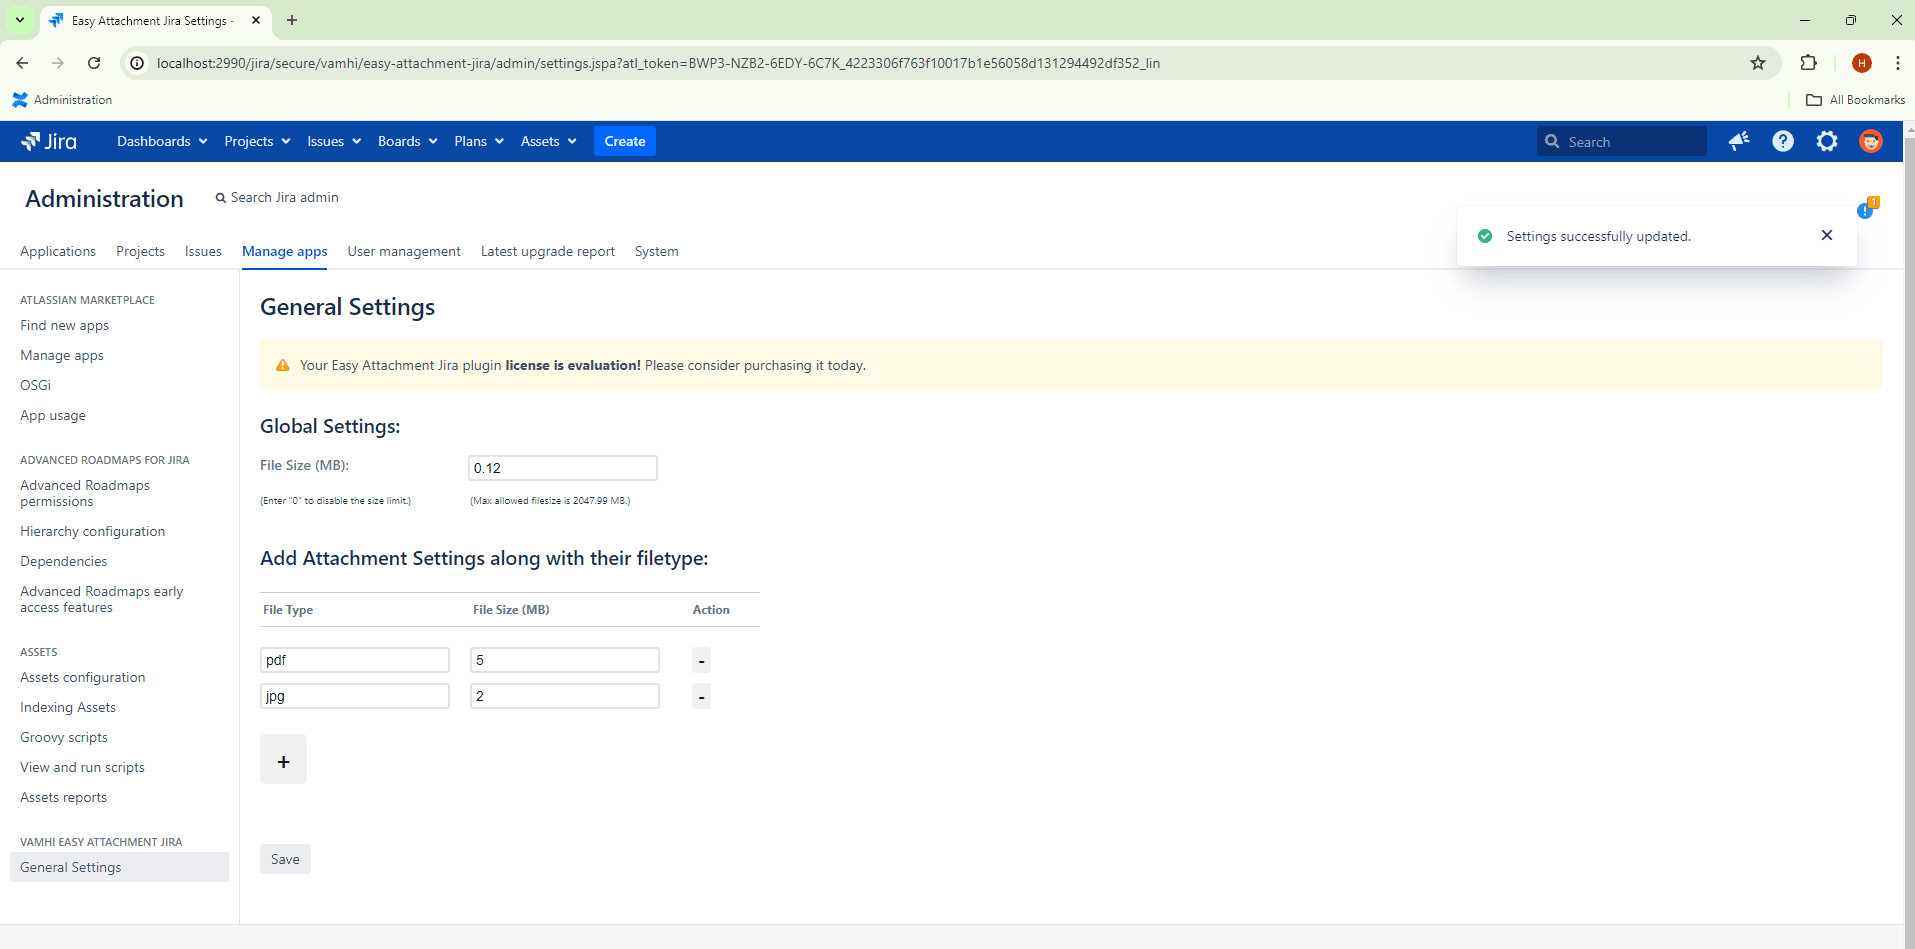Add a new file type row with plus button
The width and height of the screenshot is (1915, 949).
[283, 761]
